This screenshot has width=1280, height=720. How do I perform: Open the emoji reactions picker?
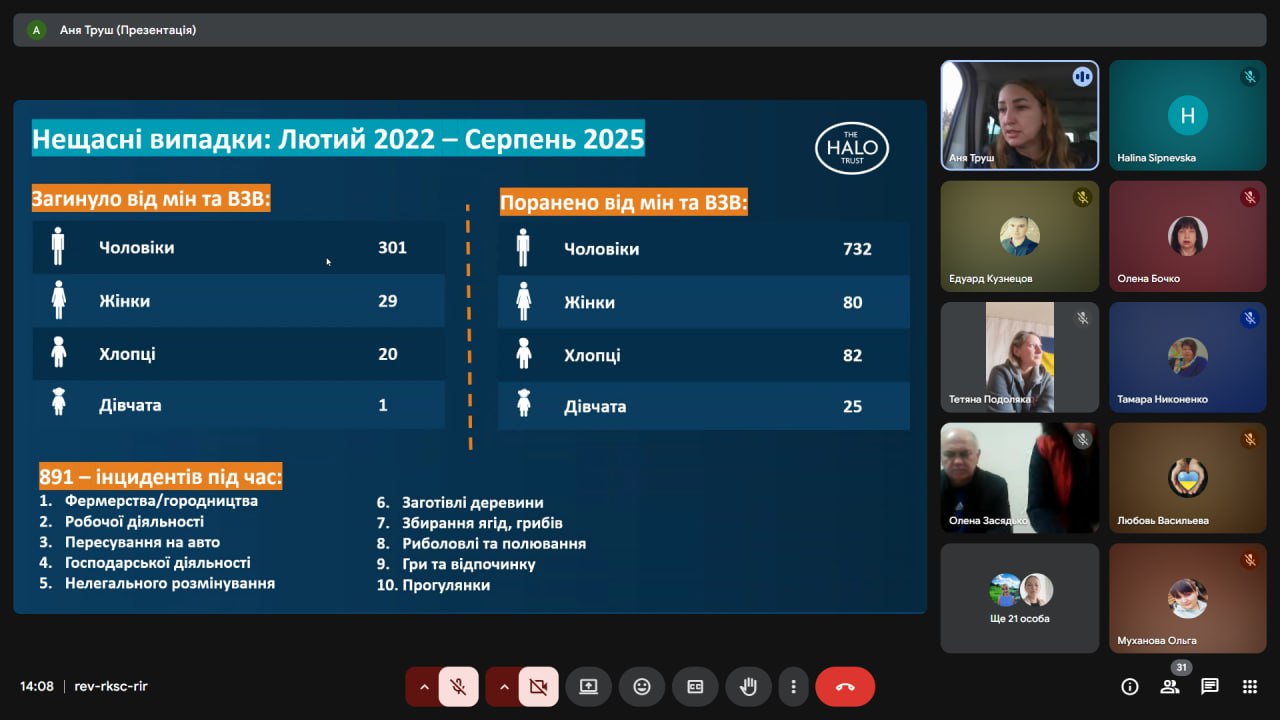(642, 687)
